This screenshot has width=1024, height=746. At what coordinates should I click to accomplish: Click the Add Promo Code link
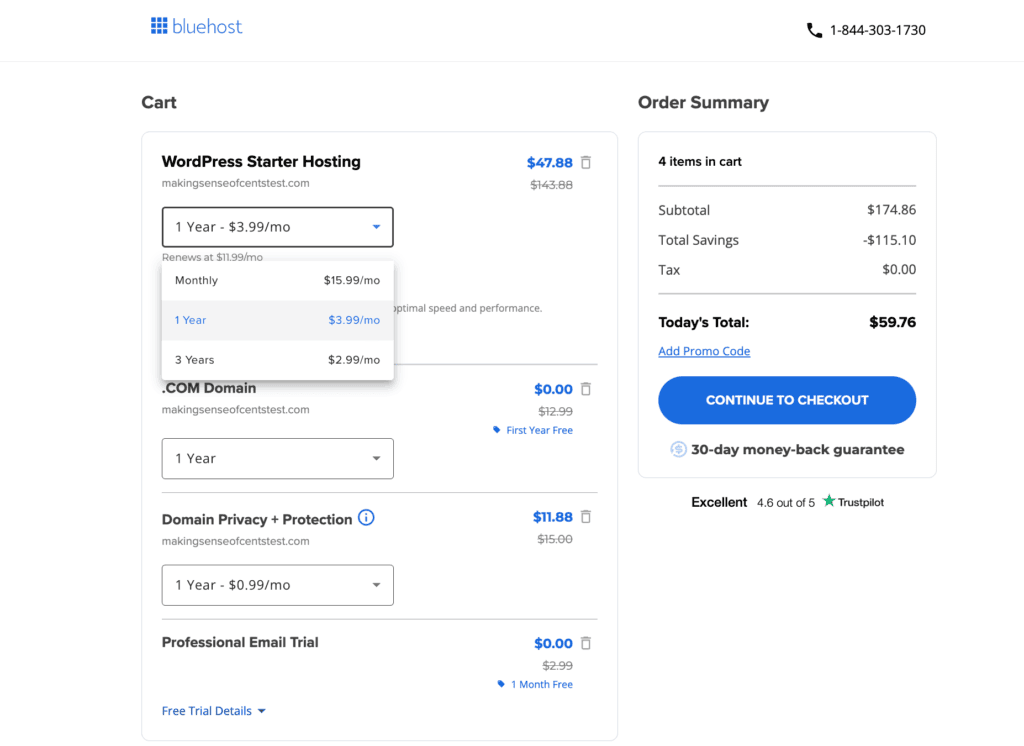tap(704, 351)
